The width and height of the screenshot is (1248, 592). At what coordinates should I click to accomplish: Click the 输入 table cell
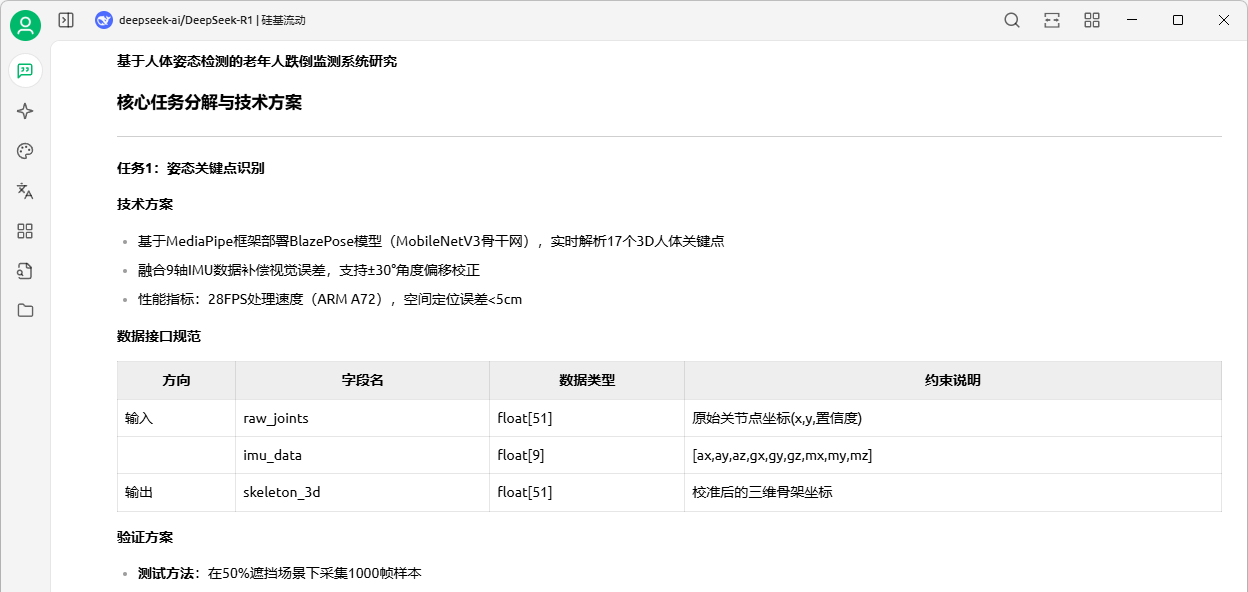[x=176, y=418]
